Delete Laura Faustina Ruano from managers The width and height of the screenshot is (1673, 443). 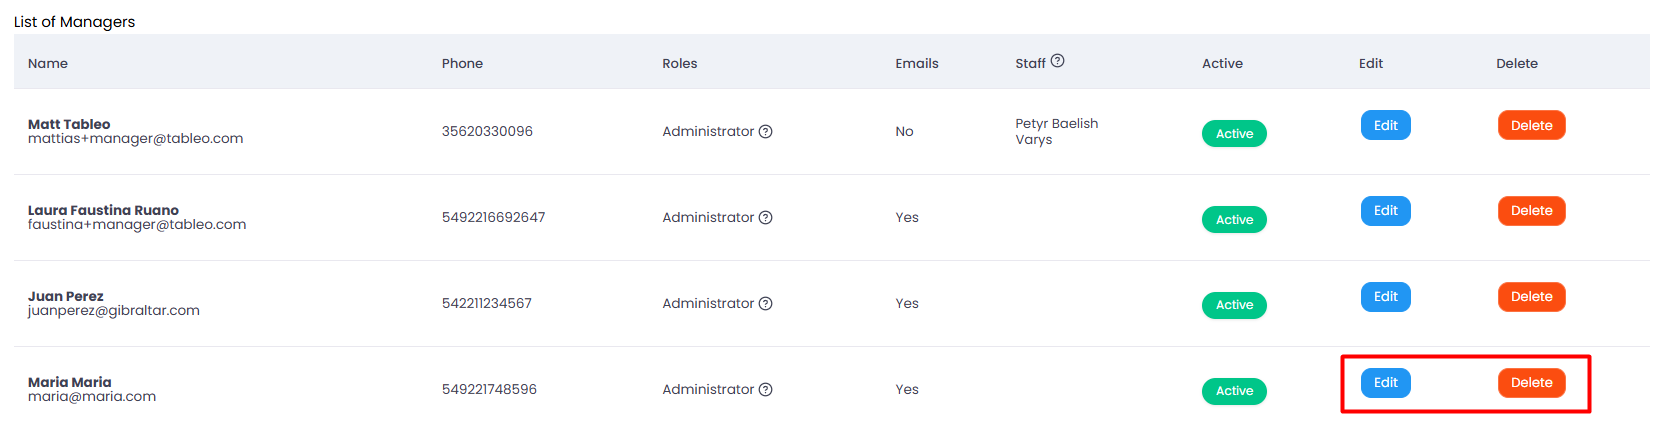pyautogui.click(x=1531, y=211)
